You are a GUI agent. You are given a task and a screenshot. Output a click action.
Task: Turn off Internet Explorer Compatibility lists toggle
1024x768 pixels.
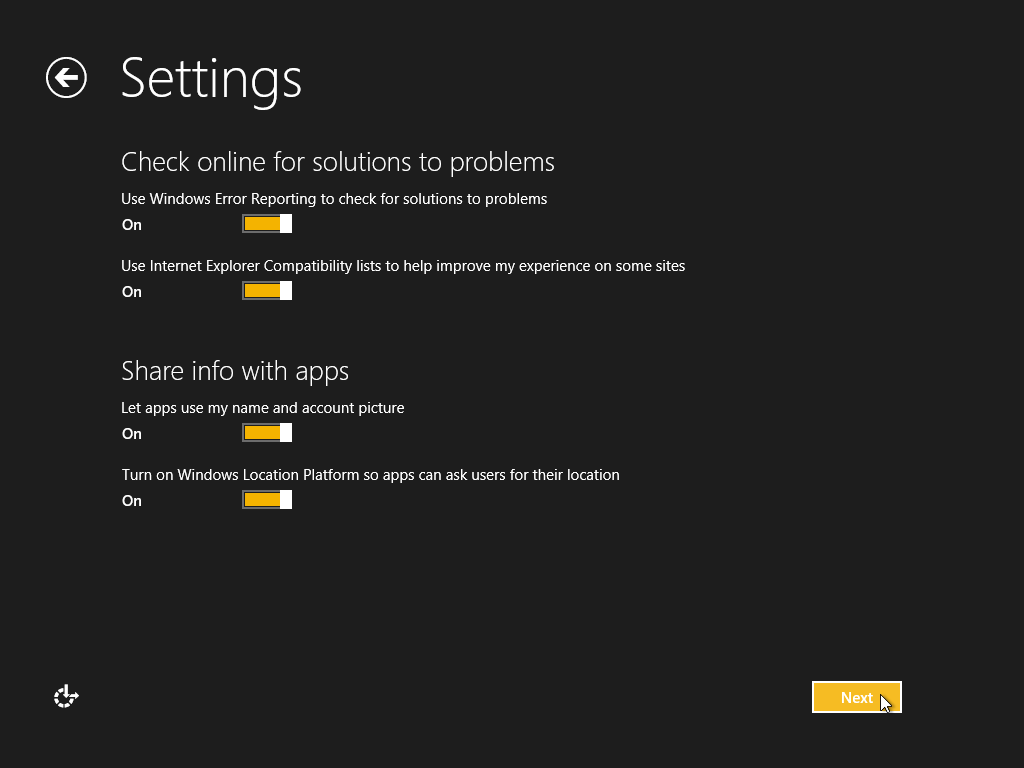[x=266, y=291]
